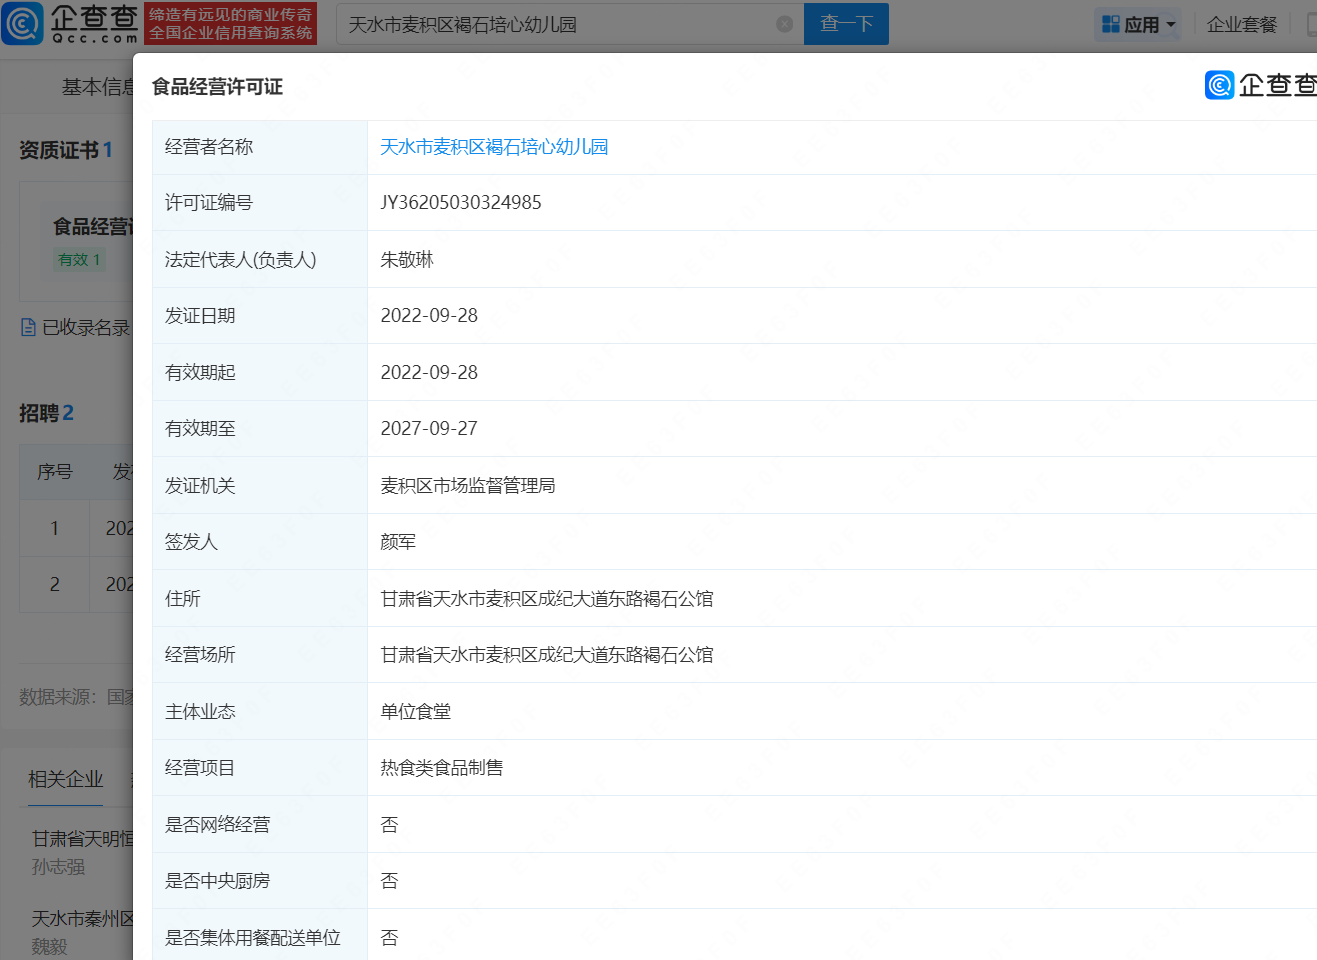Select legal representative name 朱敬琳

[407, 260]
